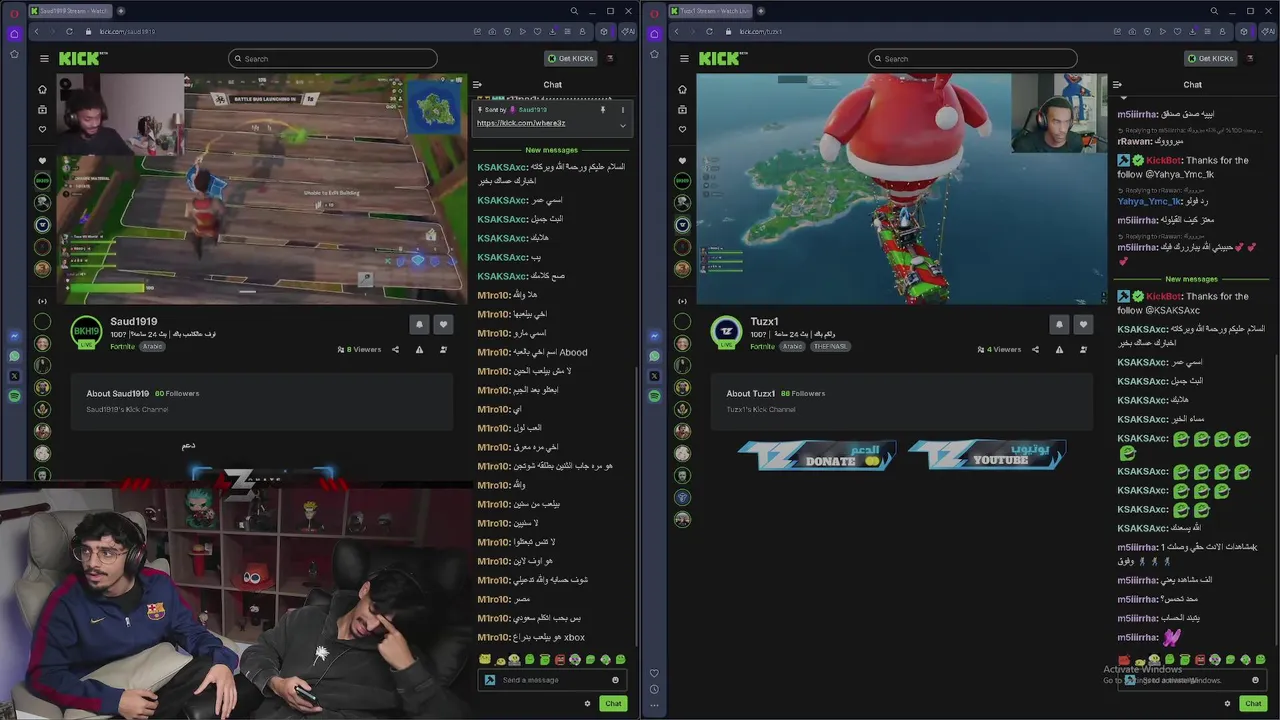Click THEFINASL tag under Tuzx1
The width and height of the screenshot is (1280, 720).
pos(830,347)
